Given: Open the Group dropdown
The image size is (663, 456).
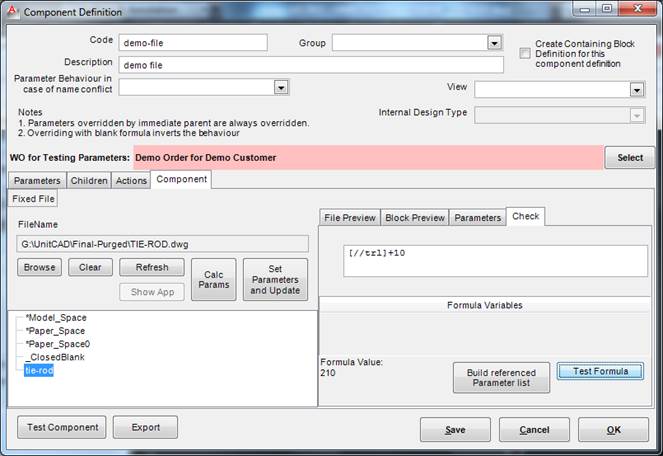Looking at the screenshot, I should tap(494, 43).
